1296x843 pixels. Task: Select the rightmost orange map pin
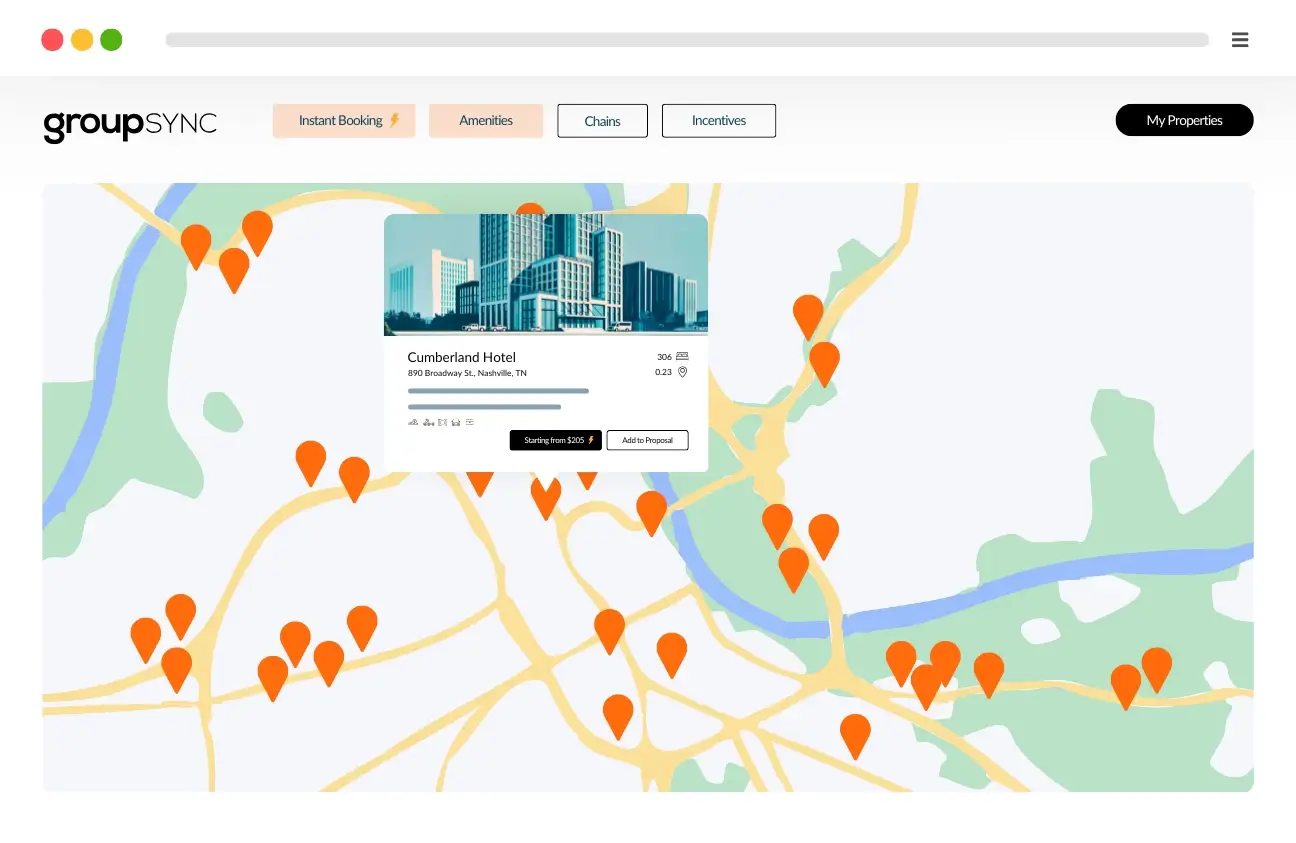[1157, 669]
